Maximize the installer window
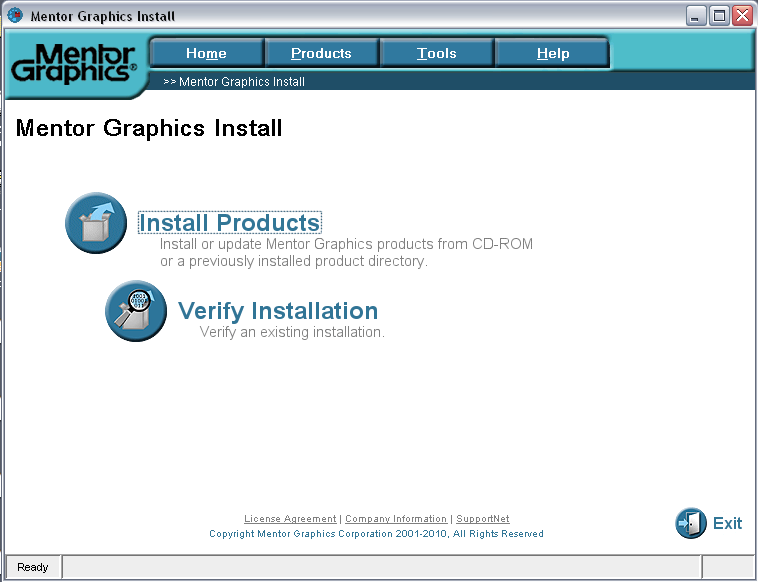This screenshot has width=758, height=582. pos(719,16)
